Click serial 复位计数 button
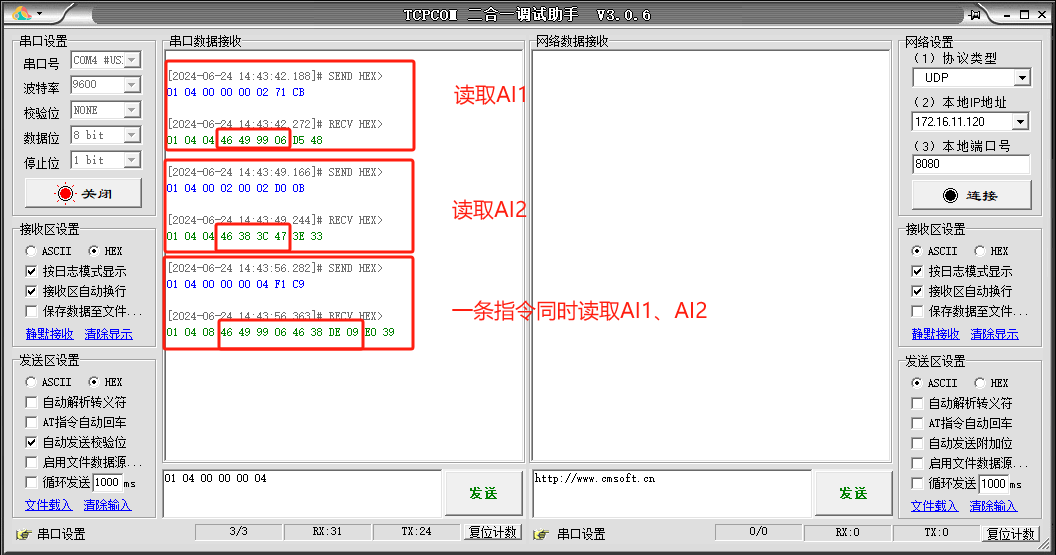Screen dimensions: 1056x555 (x=492, y=533)
